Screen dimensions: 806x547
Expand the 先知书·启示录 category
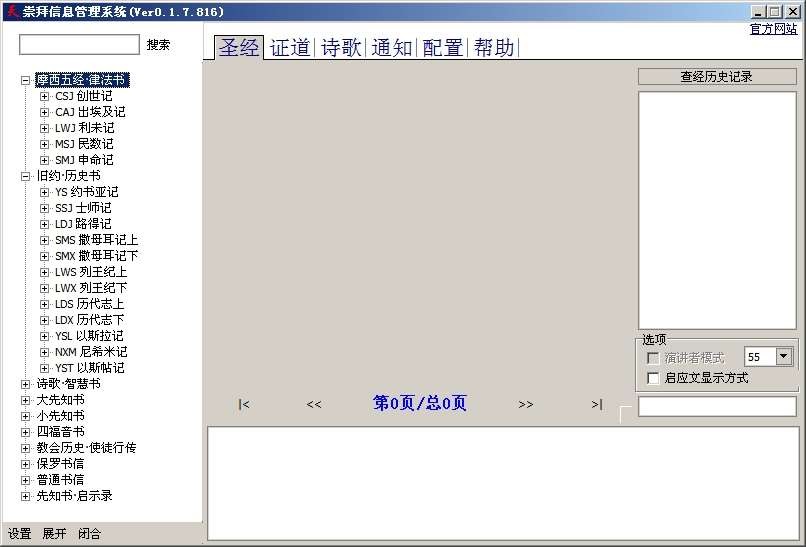25,496
